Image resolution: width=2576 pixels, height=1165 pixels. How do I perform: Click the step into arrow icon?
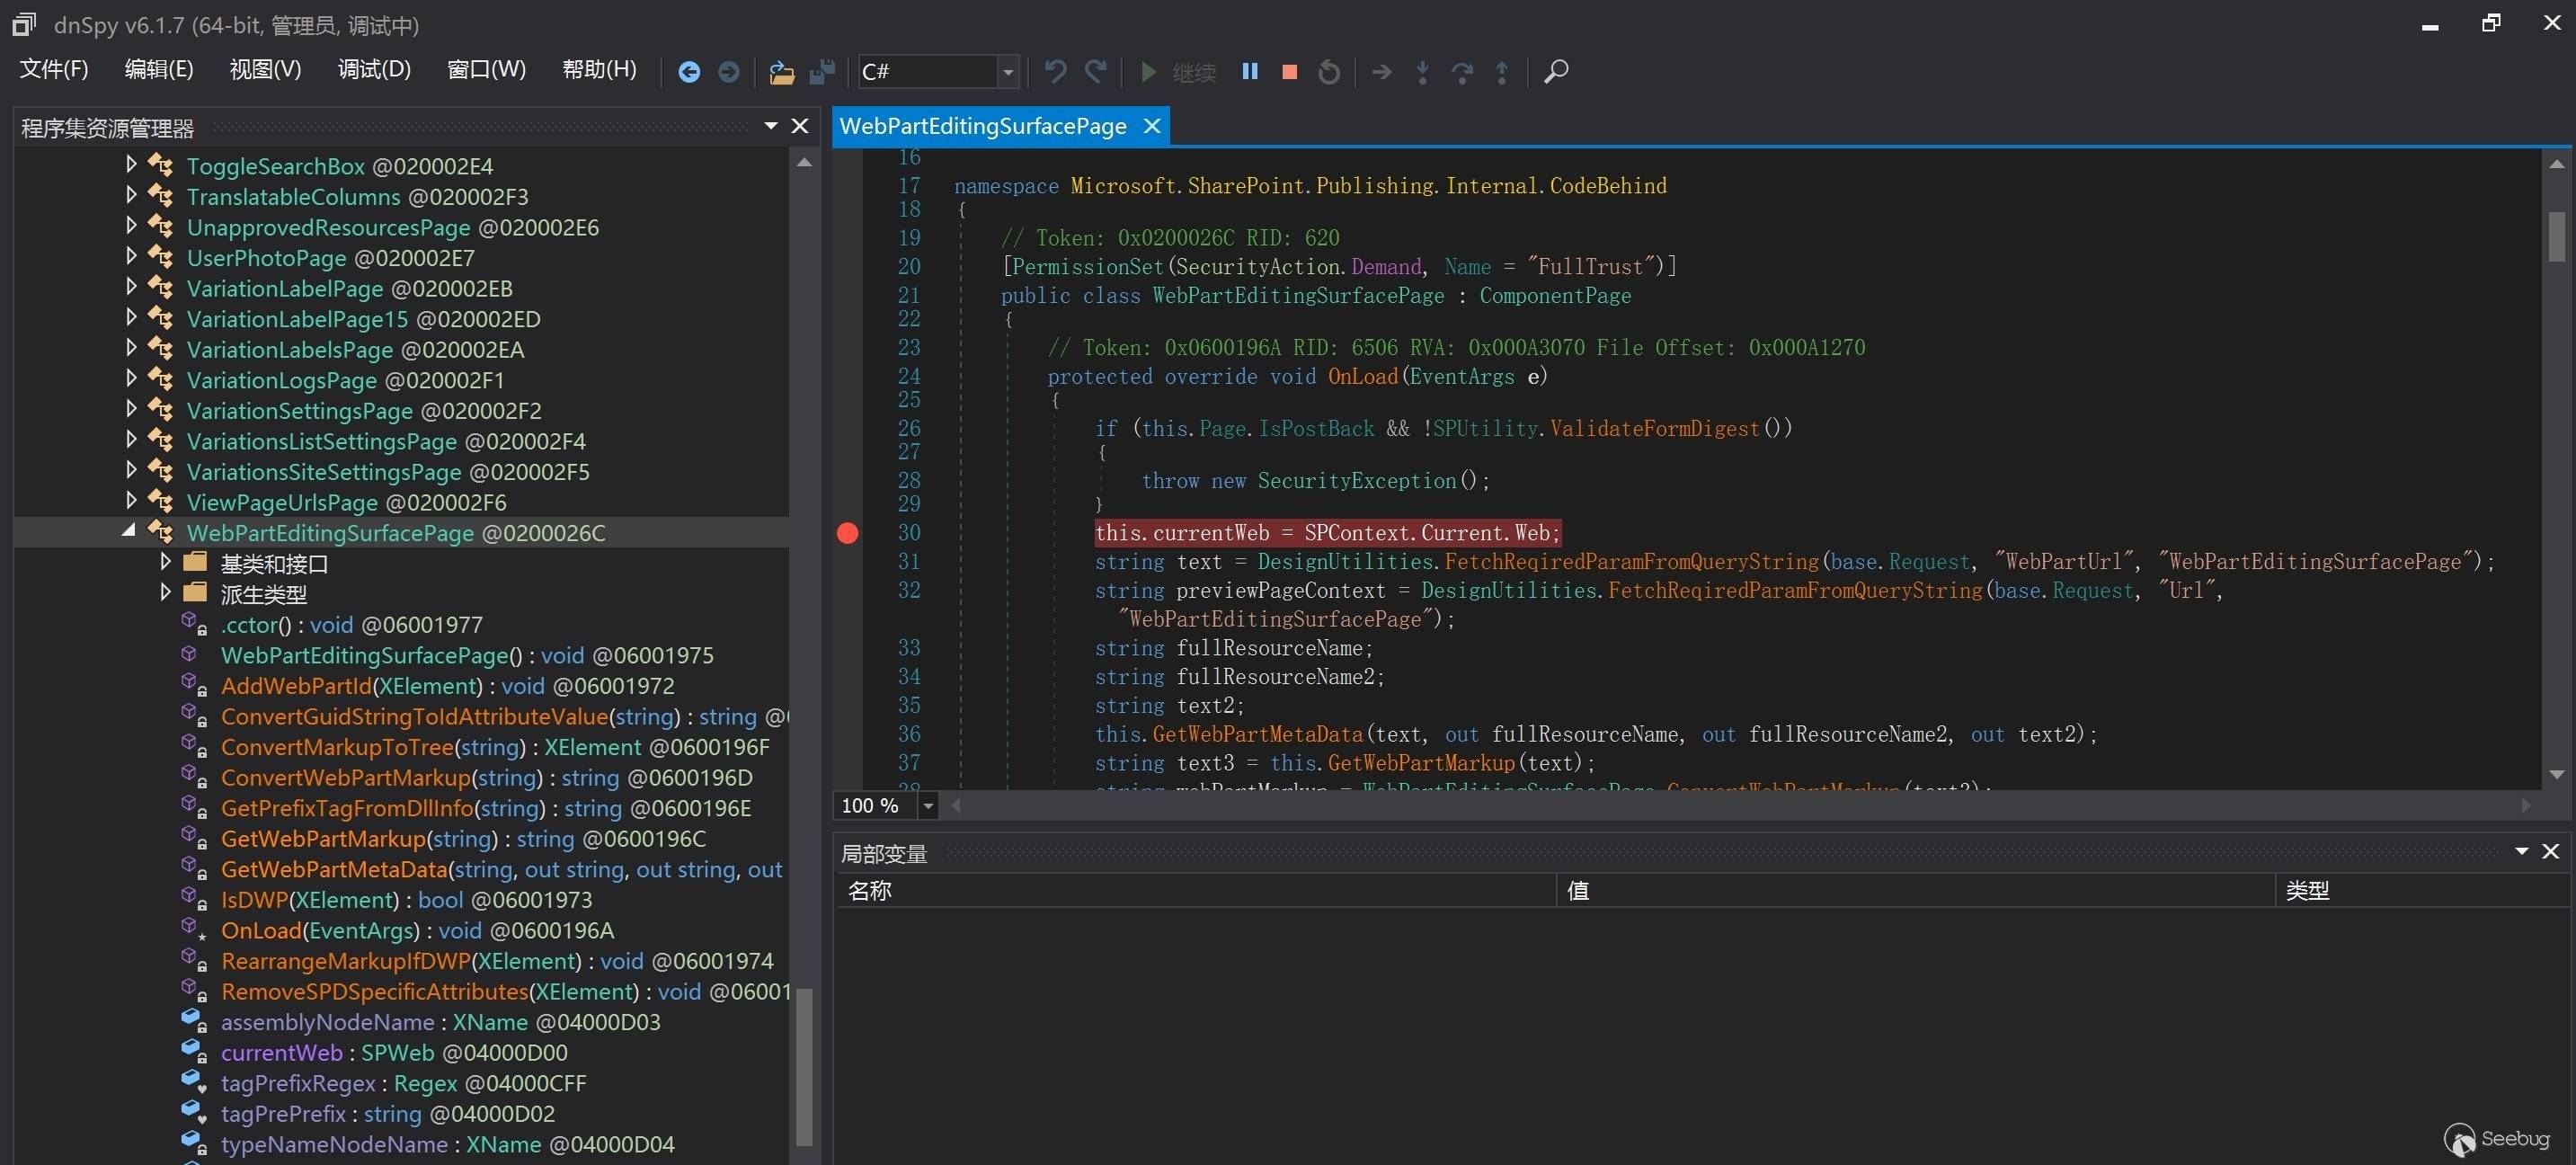point(1422,72)
